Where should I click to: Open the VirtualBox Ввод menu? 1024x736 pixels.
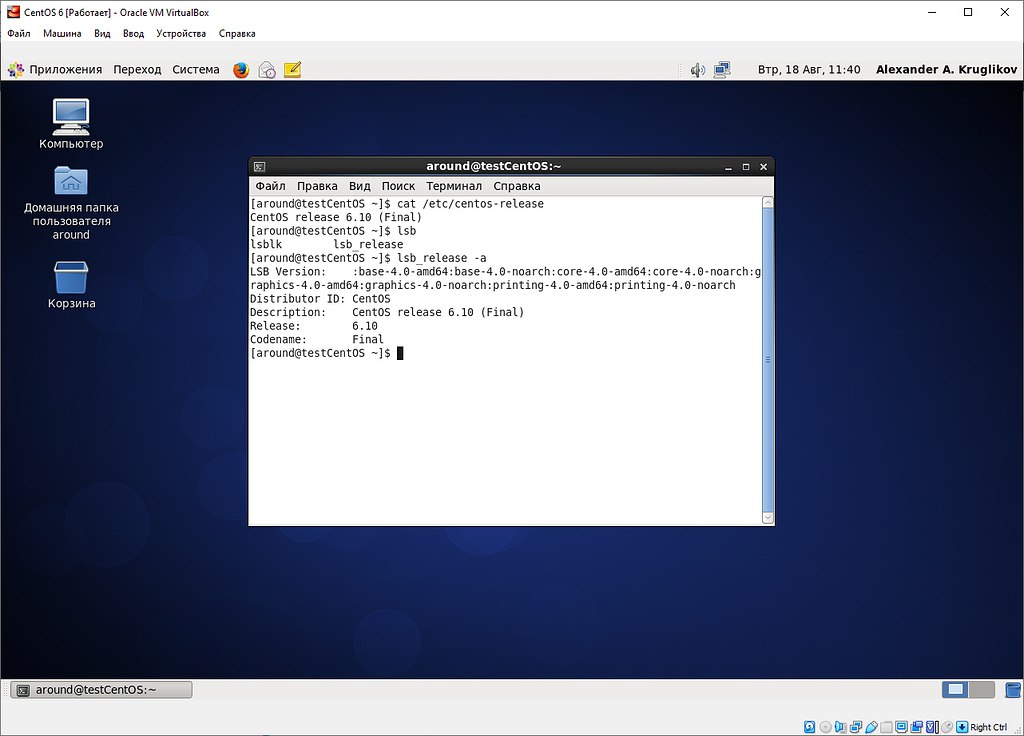point(133,33)
